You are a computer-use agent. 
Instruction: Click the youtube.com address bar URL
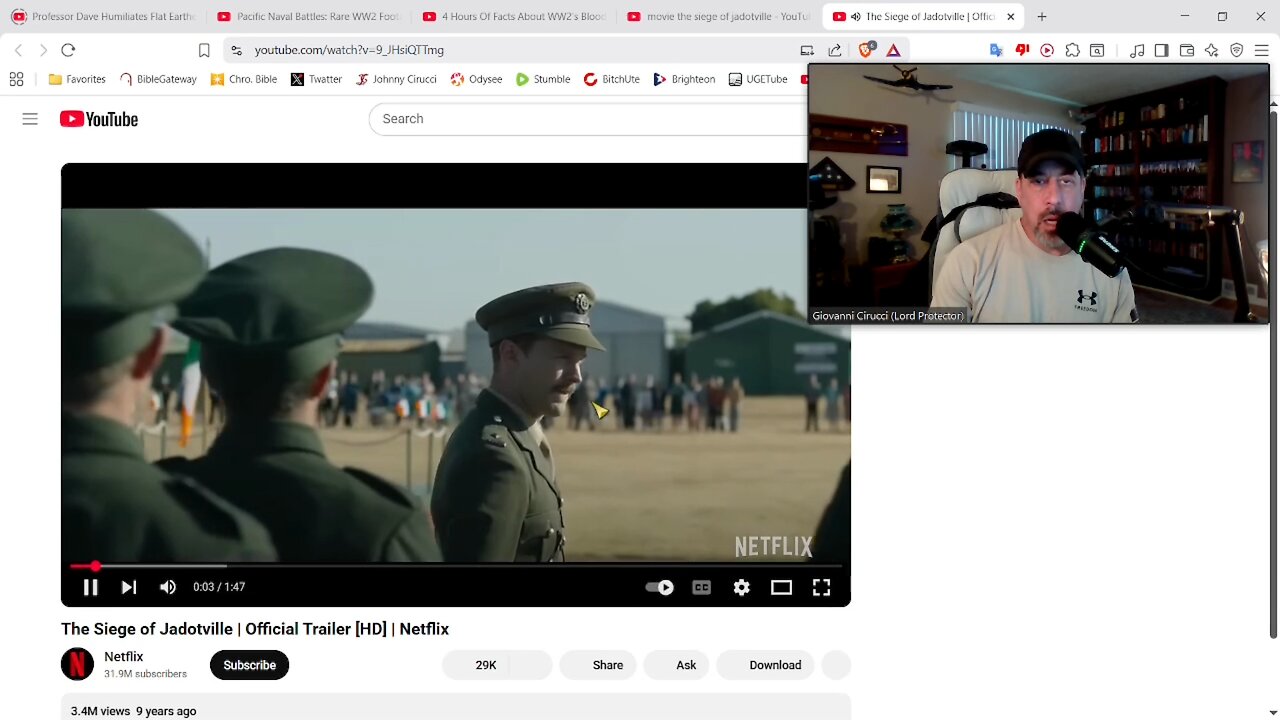click(x=349, y=50)
